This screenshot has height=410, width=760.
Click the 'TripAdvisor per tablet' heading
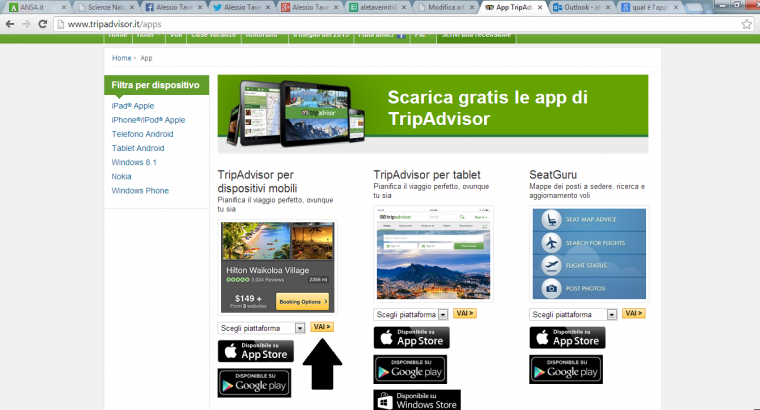coord(427,174)
